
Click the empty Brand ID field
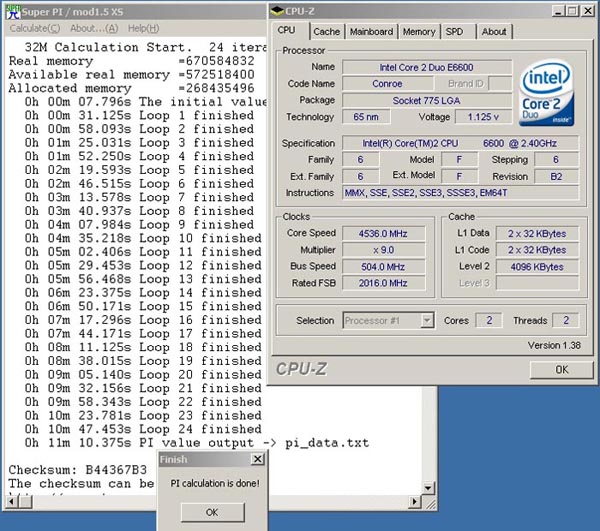[500, 83]
